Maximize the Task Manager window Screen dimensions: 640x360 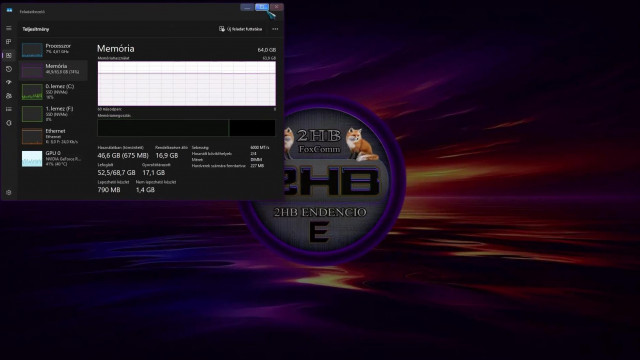(x=262, y=7)
